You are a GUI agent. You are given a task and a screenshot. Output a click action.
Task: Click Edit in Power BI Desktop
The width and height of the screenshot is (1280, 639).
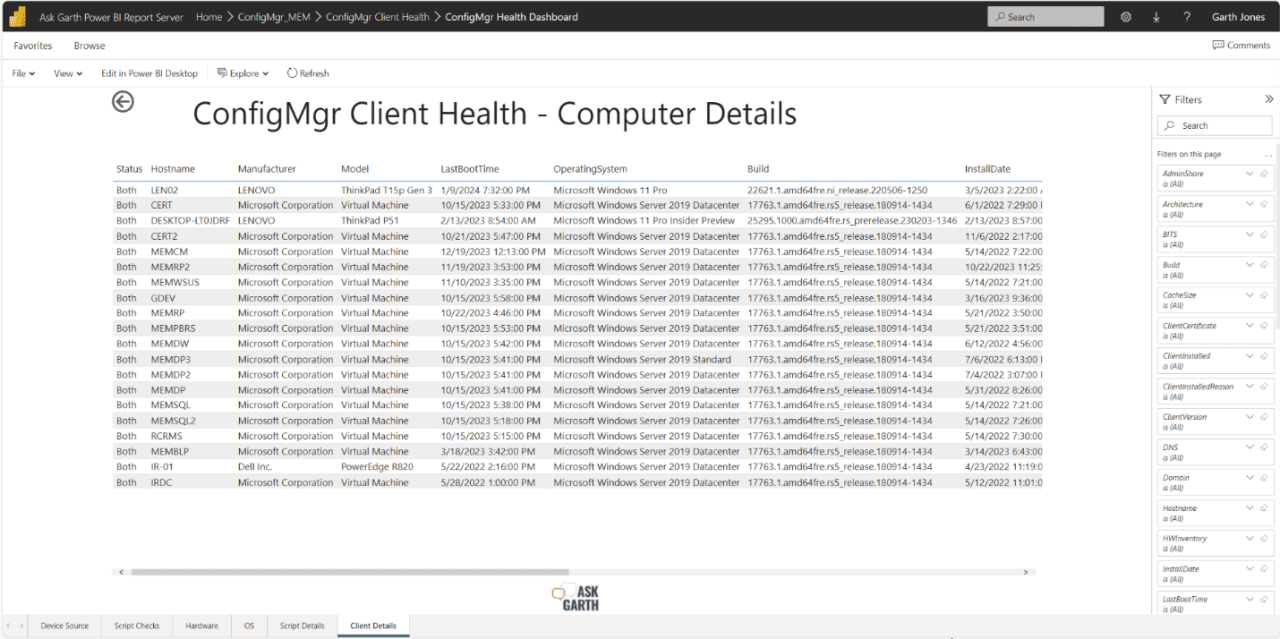(x=150, y=73)
